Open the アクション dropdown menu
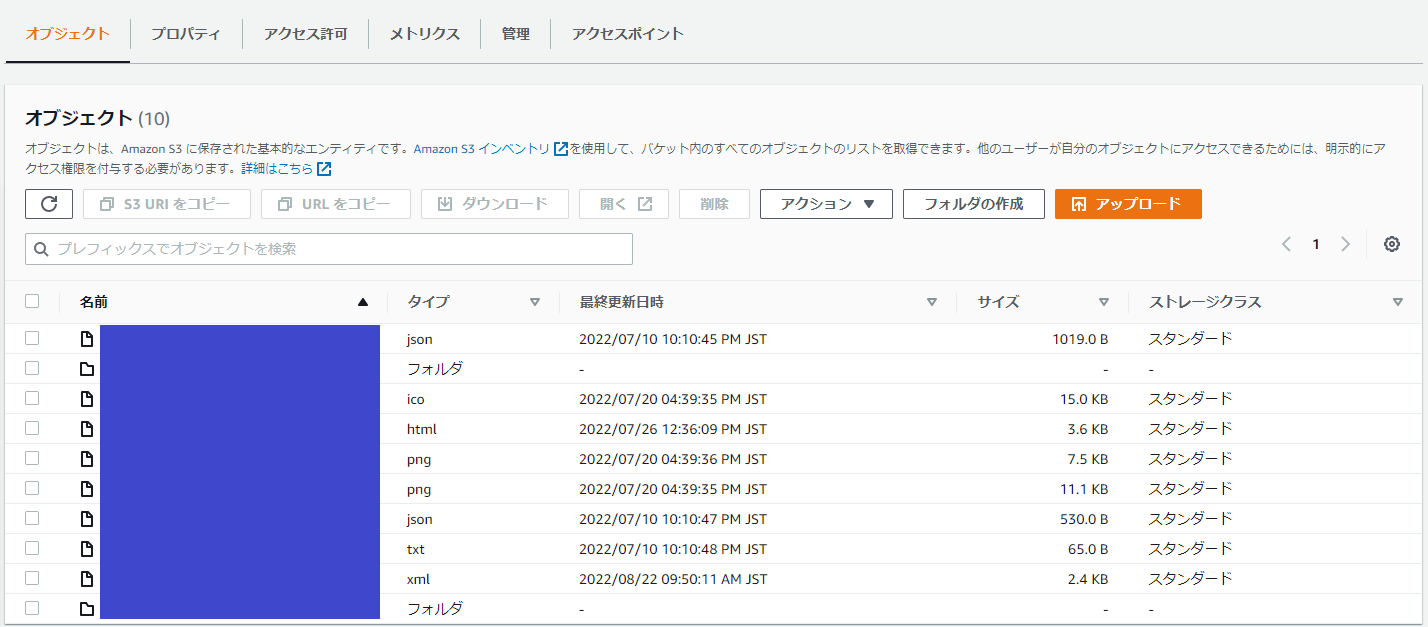This screenshot has height=627, width=1428. (826, 204)
